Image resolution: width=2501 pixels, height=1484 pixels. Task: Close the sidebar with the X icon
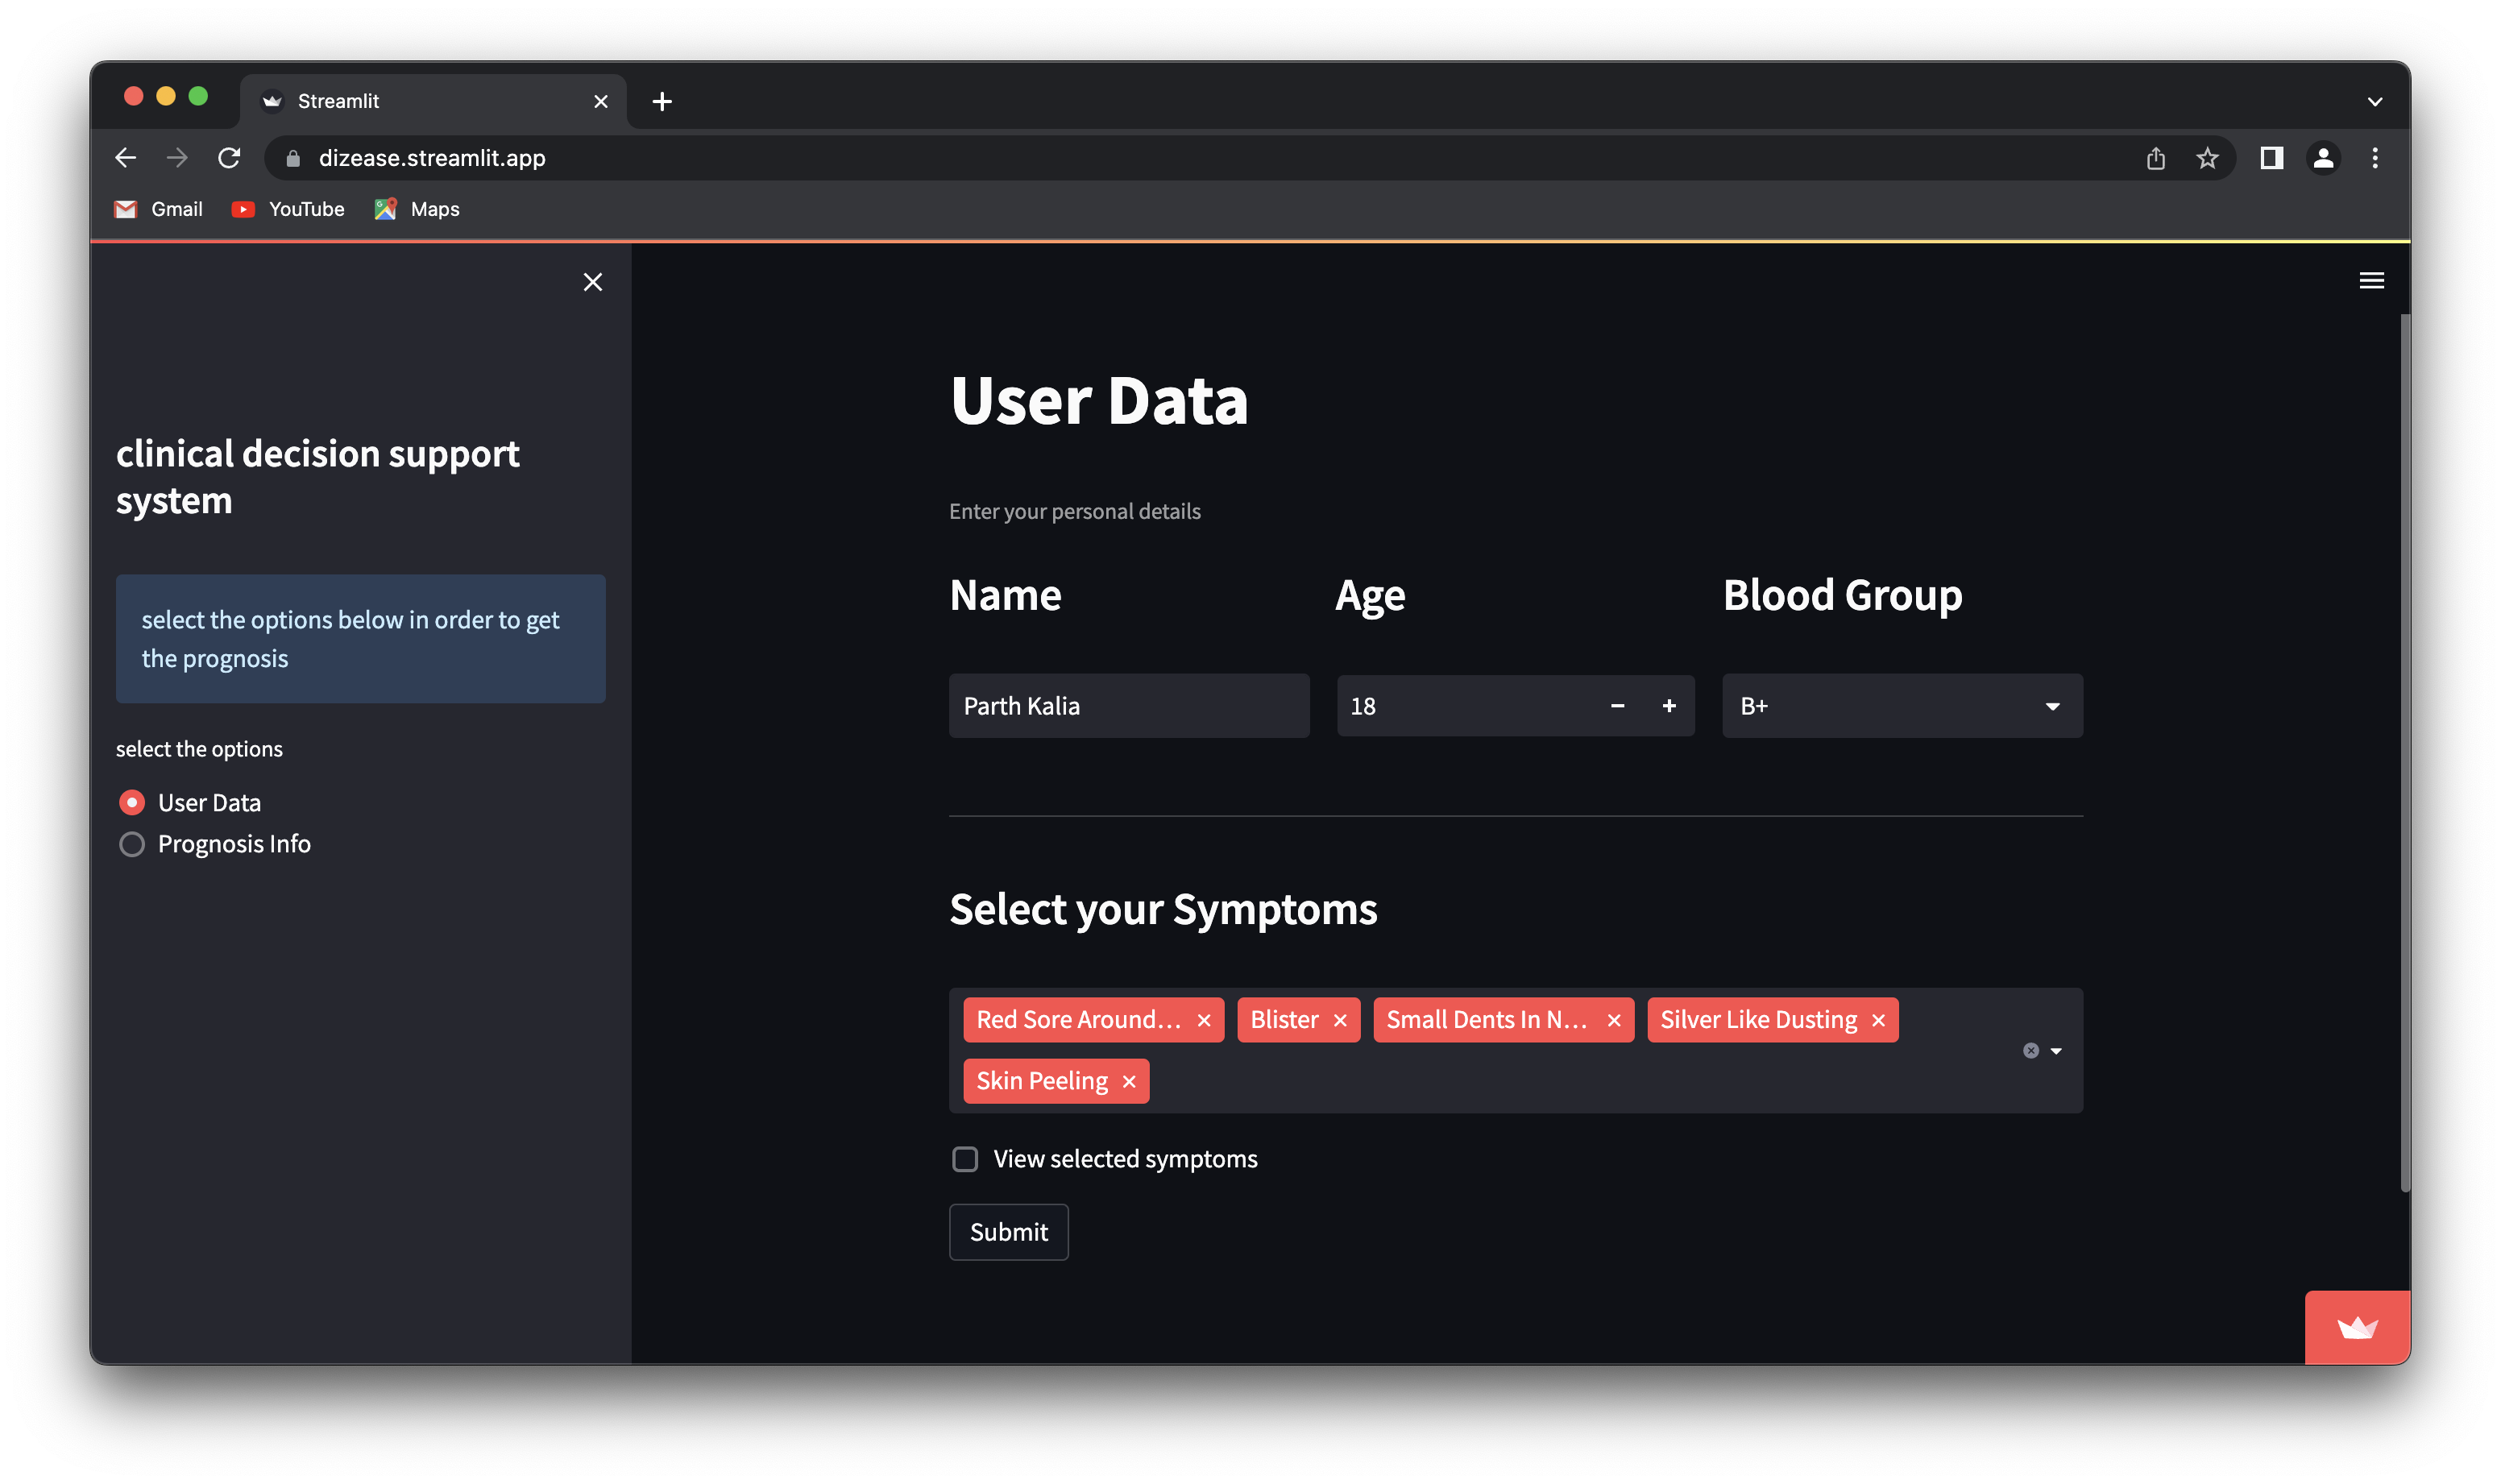point(593,282)
